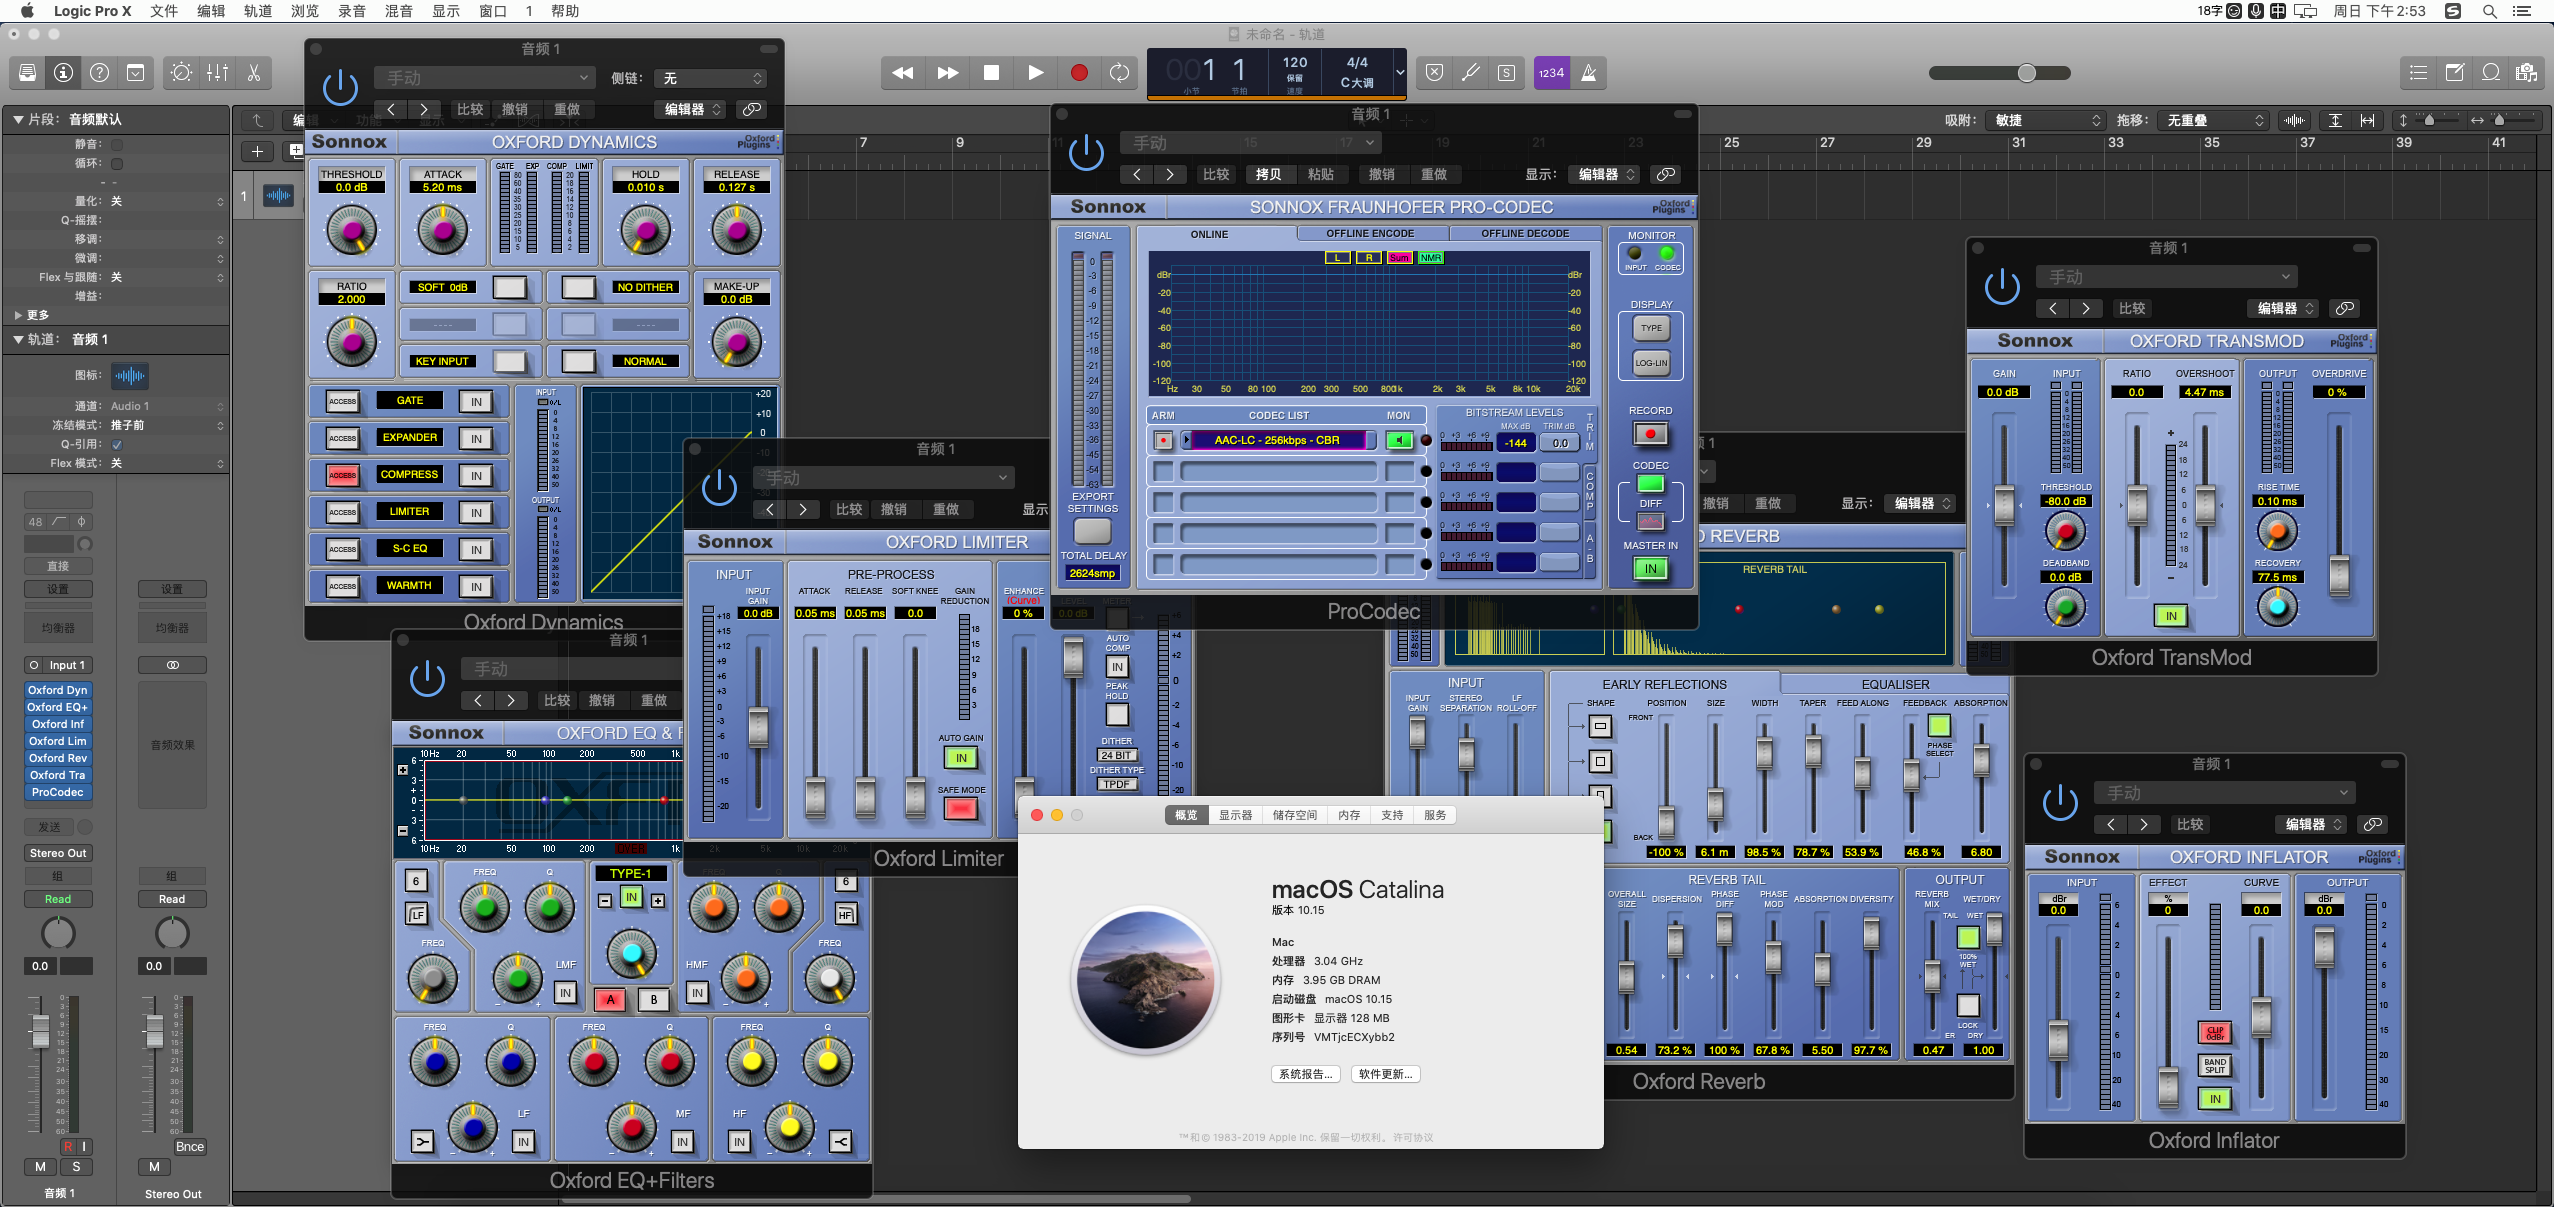2554x1207 pixels.
Task: Open the 量化 quantize dropdown
Action: coord(166,201)
